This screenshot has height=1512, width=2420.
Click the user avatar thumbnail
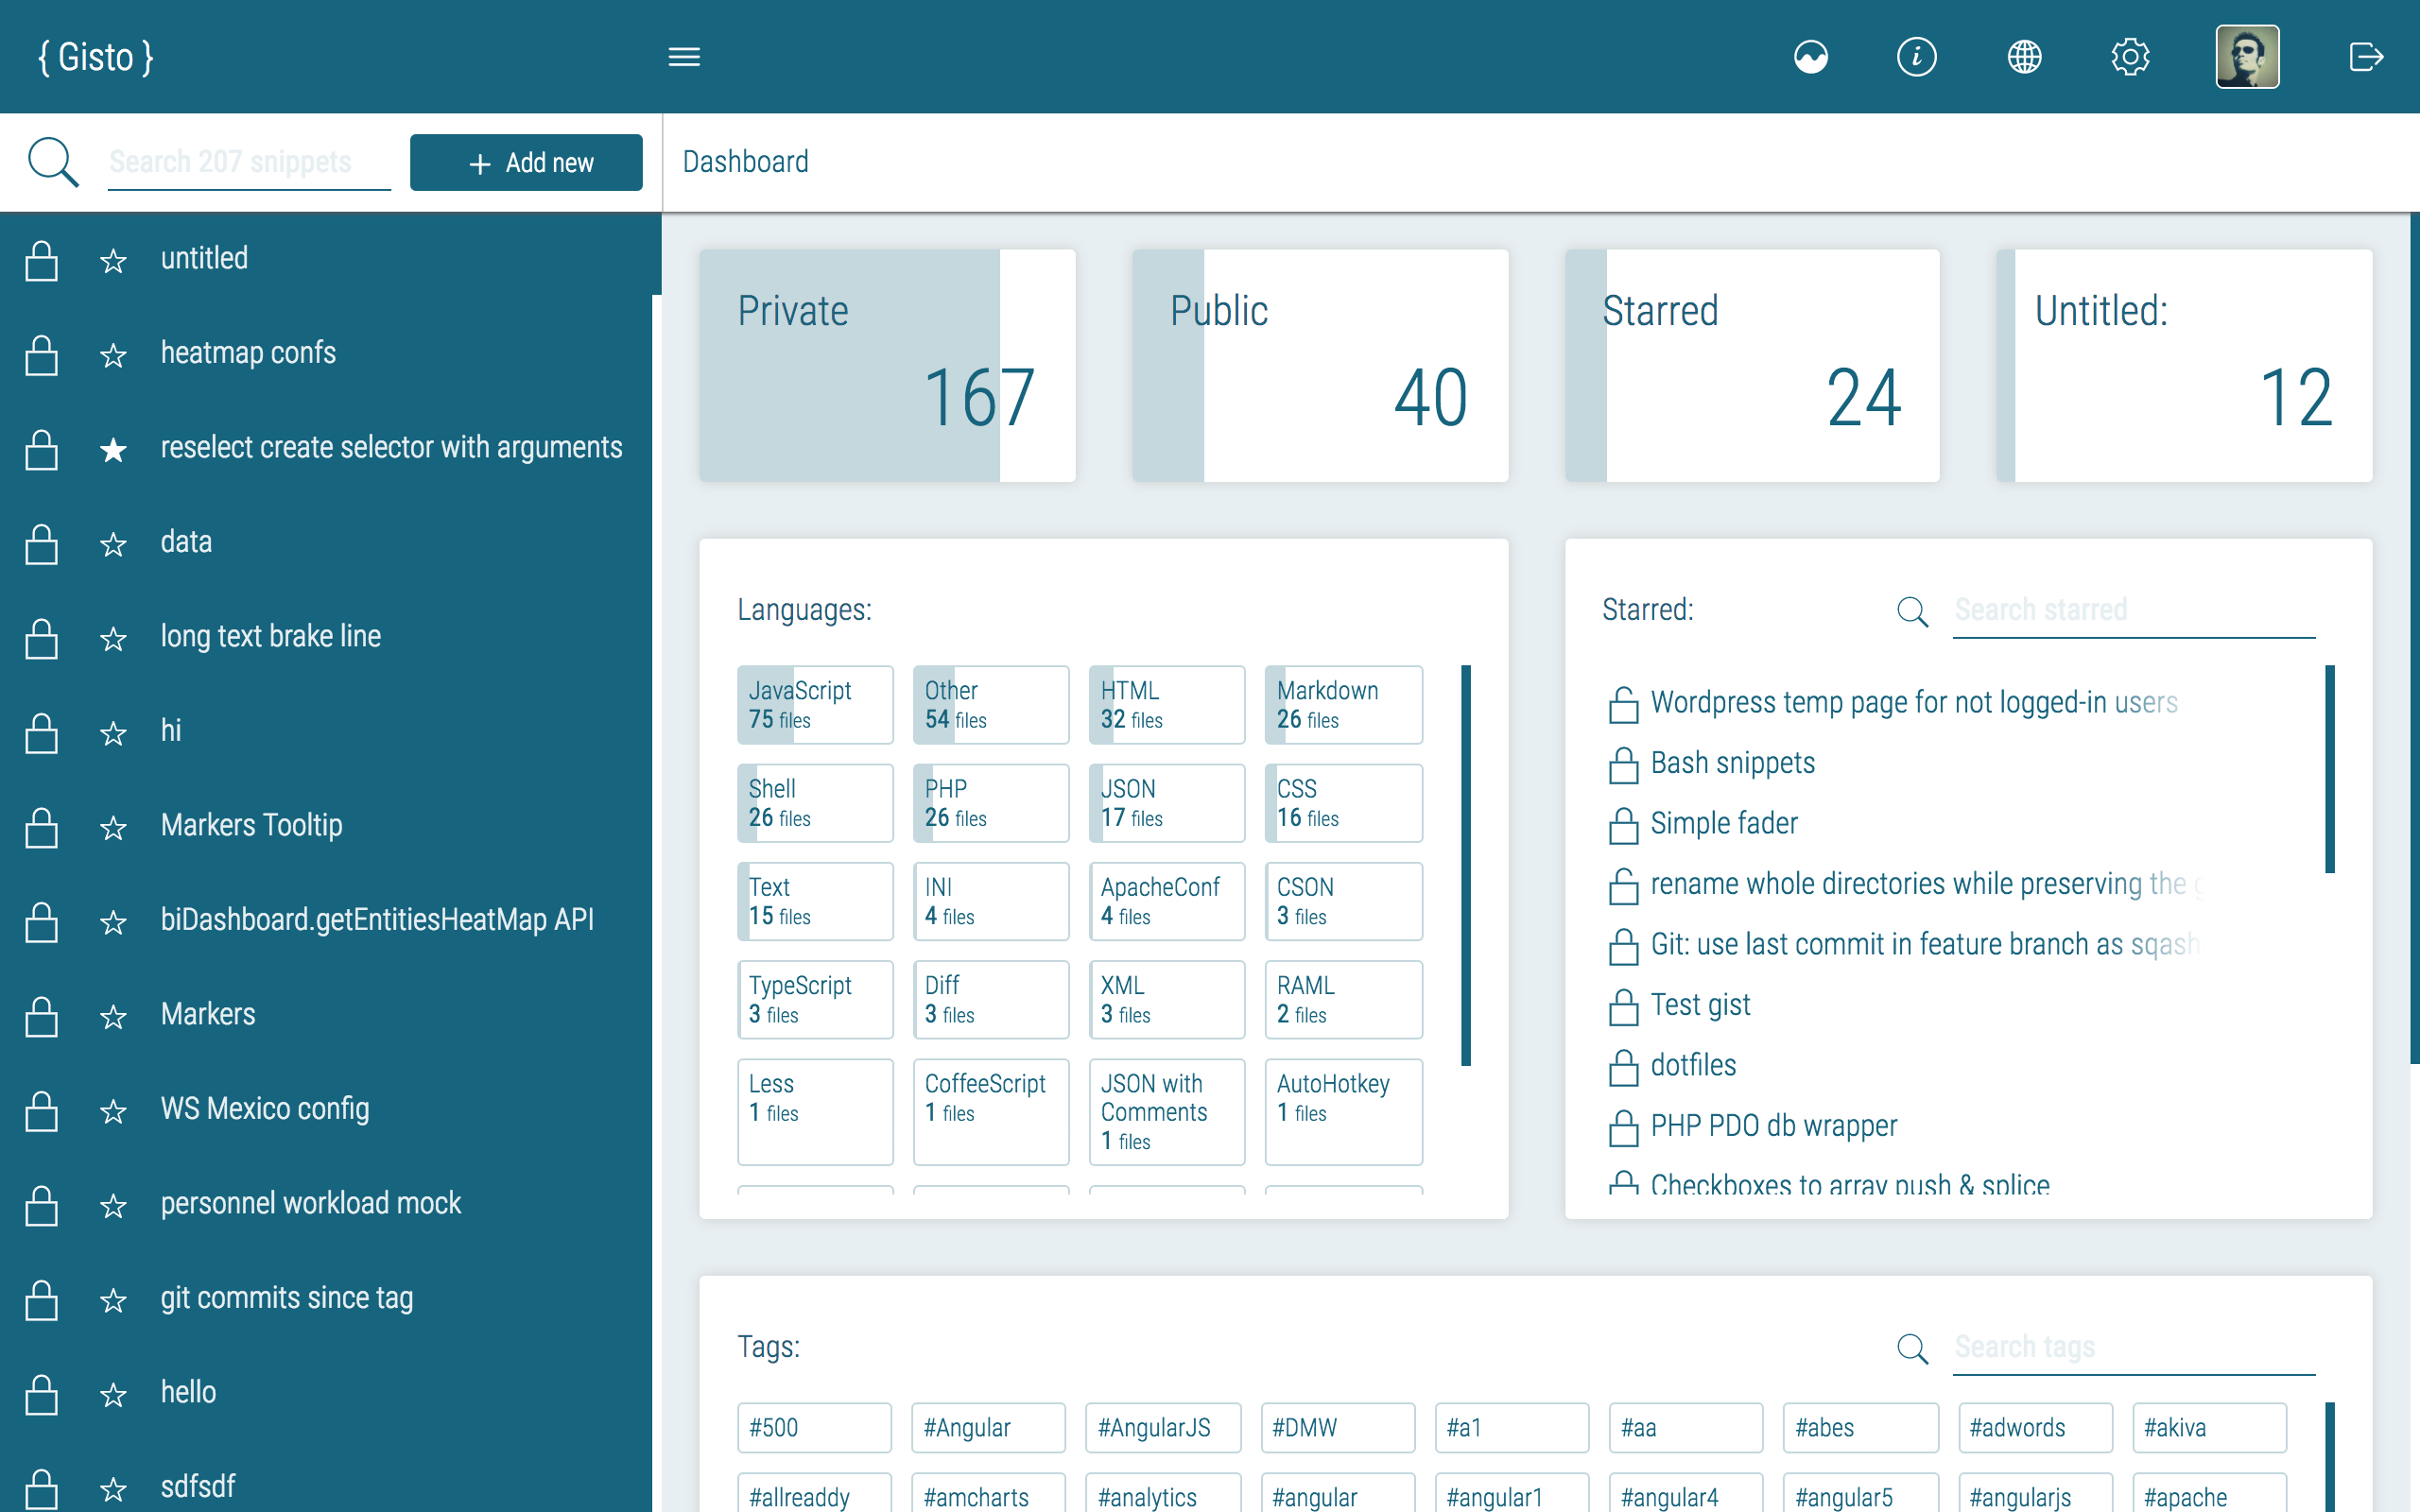2246,57
